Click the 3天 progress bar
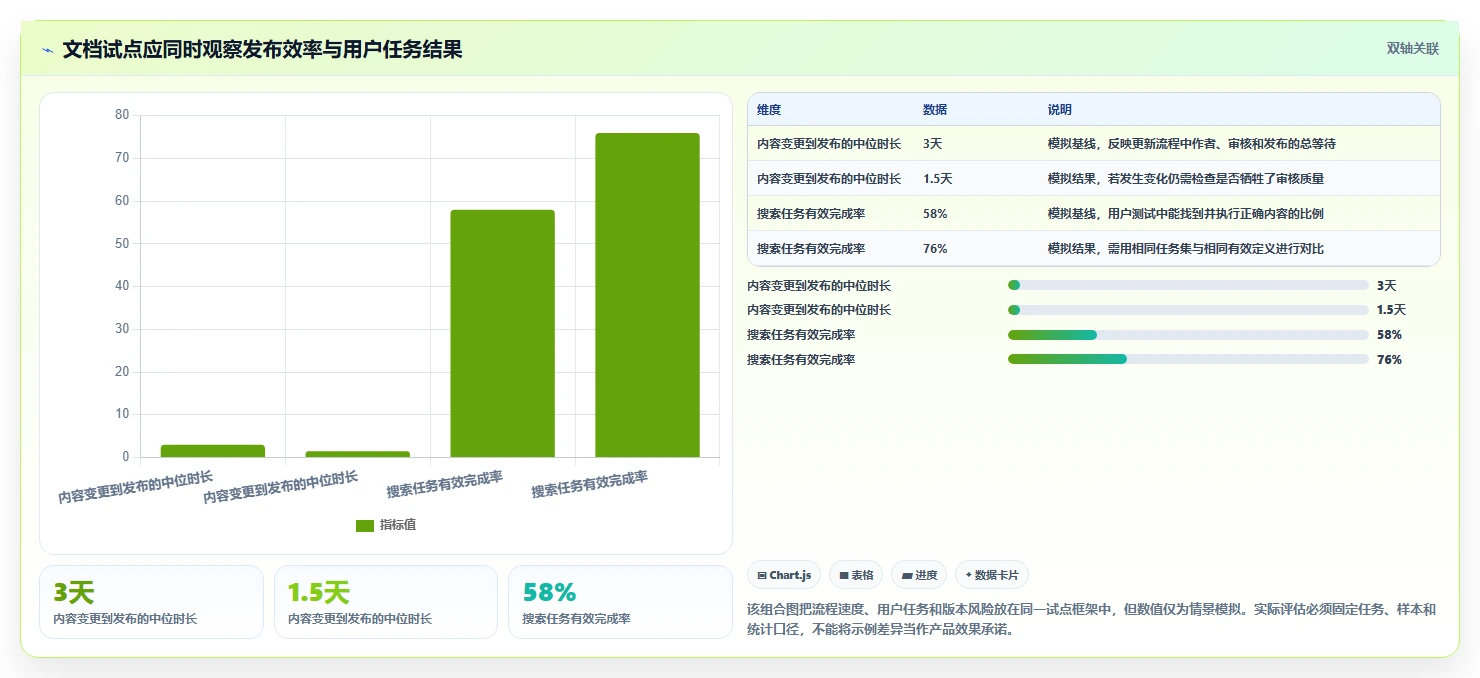 click(x=1188, y=285)
